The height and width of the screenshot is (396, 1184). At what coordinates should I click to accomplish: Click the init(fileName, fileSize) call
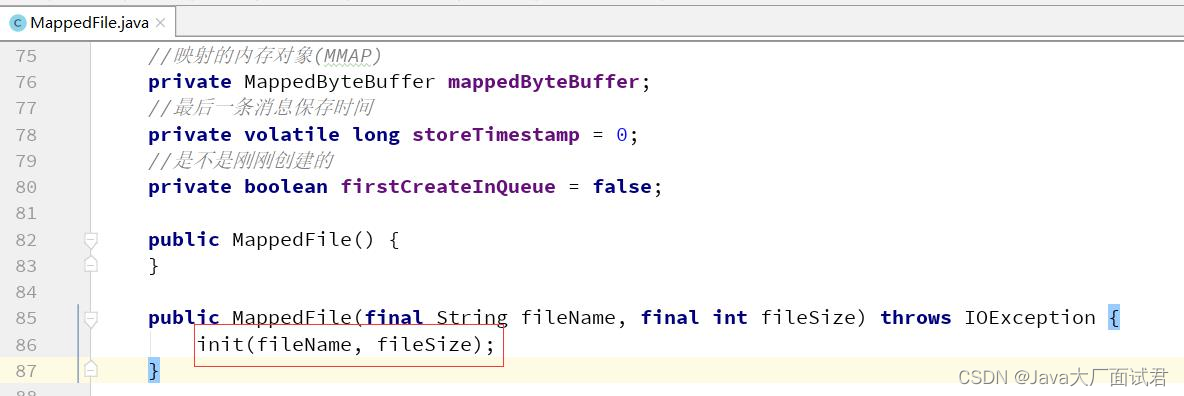click(x=346, y=345)
